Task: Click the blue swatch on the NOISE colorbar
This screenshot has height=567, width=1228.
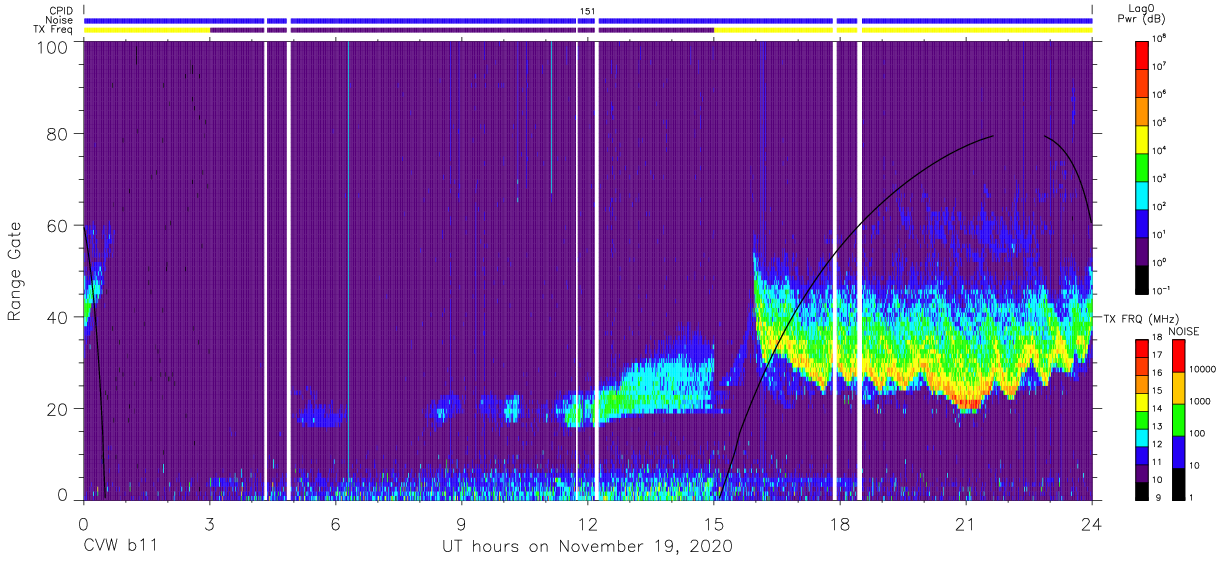Action: [x=1179, y=452]
